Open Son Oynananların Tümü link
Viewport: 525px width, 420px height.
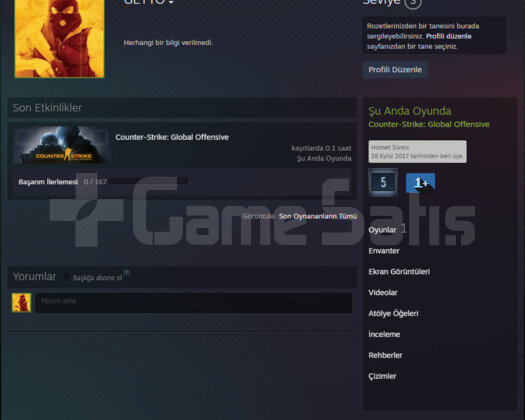coord(318,216)
